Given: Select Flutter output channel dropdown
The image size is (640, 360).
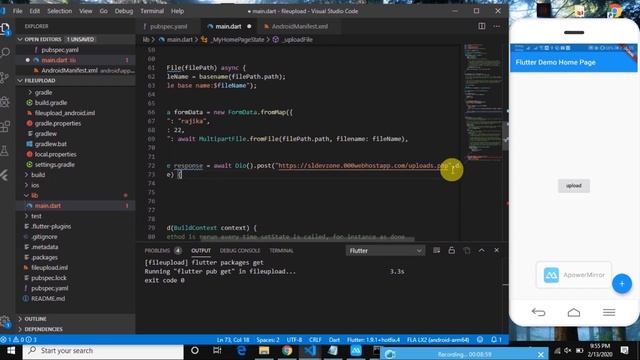Looking at the screenshot, I should pyautogui.click(x=385, y=251).
